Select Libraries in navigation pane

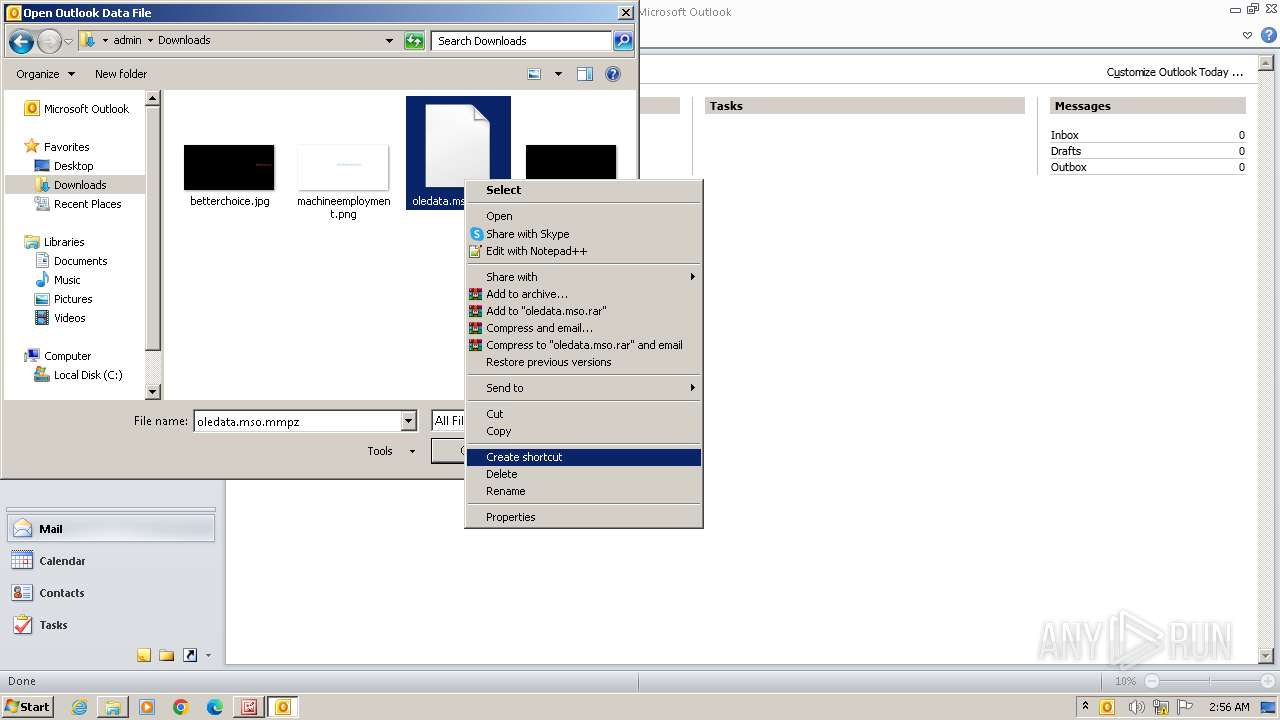pyautogui.click(x=55, y=242)
